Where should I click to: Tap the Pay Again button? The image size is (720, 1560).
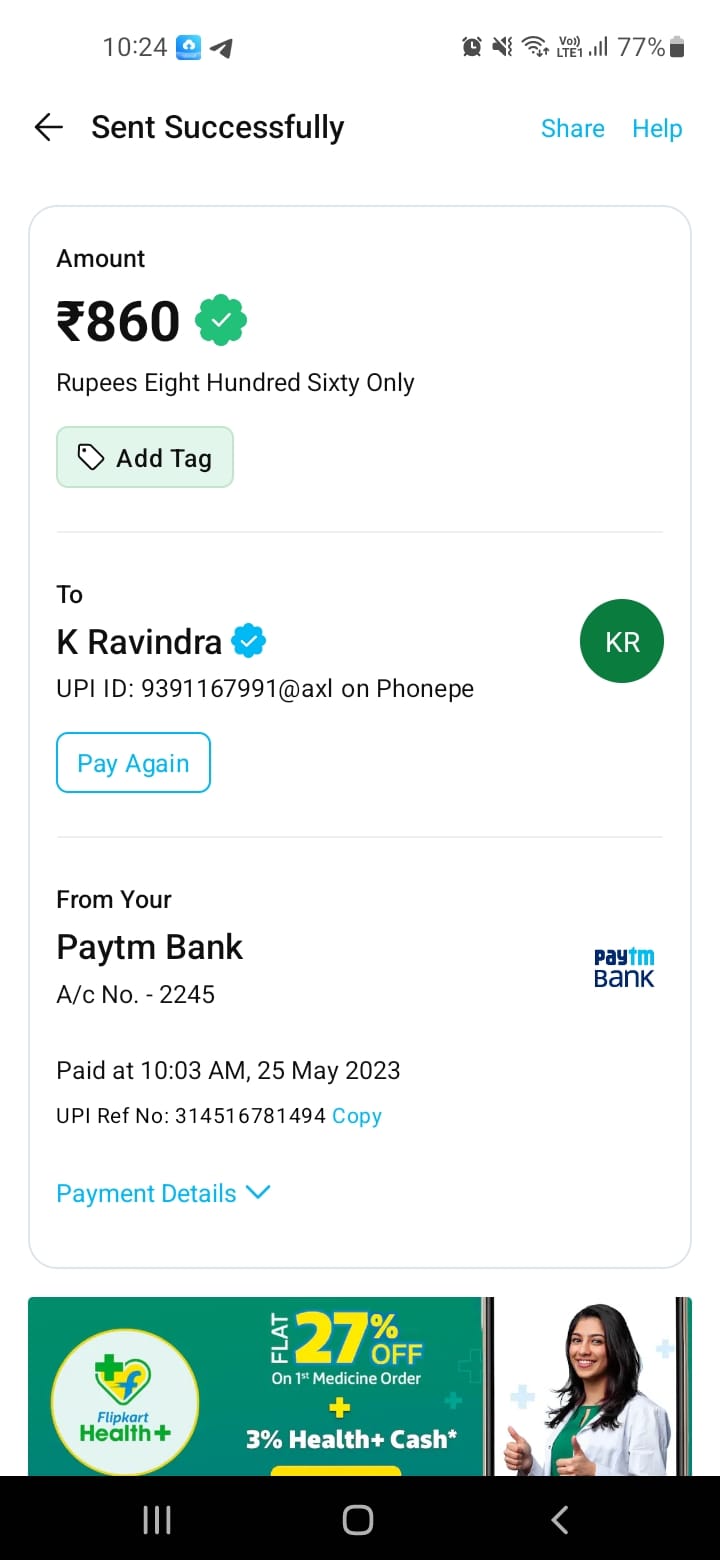click(x=133, y=763)
